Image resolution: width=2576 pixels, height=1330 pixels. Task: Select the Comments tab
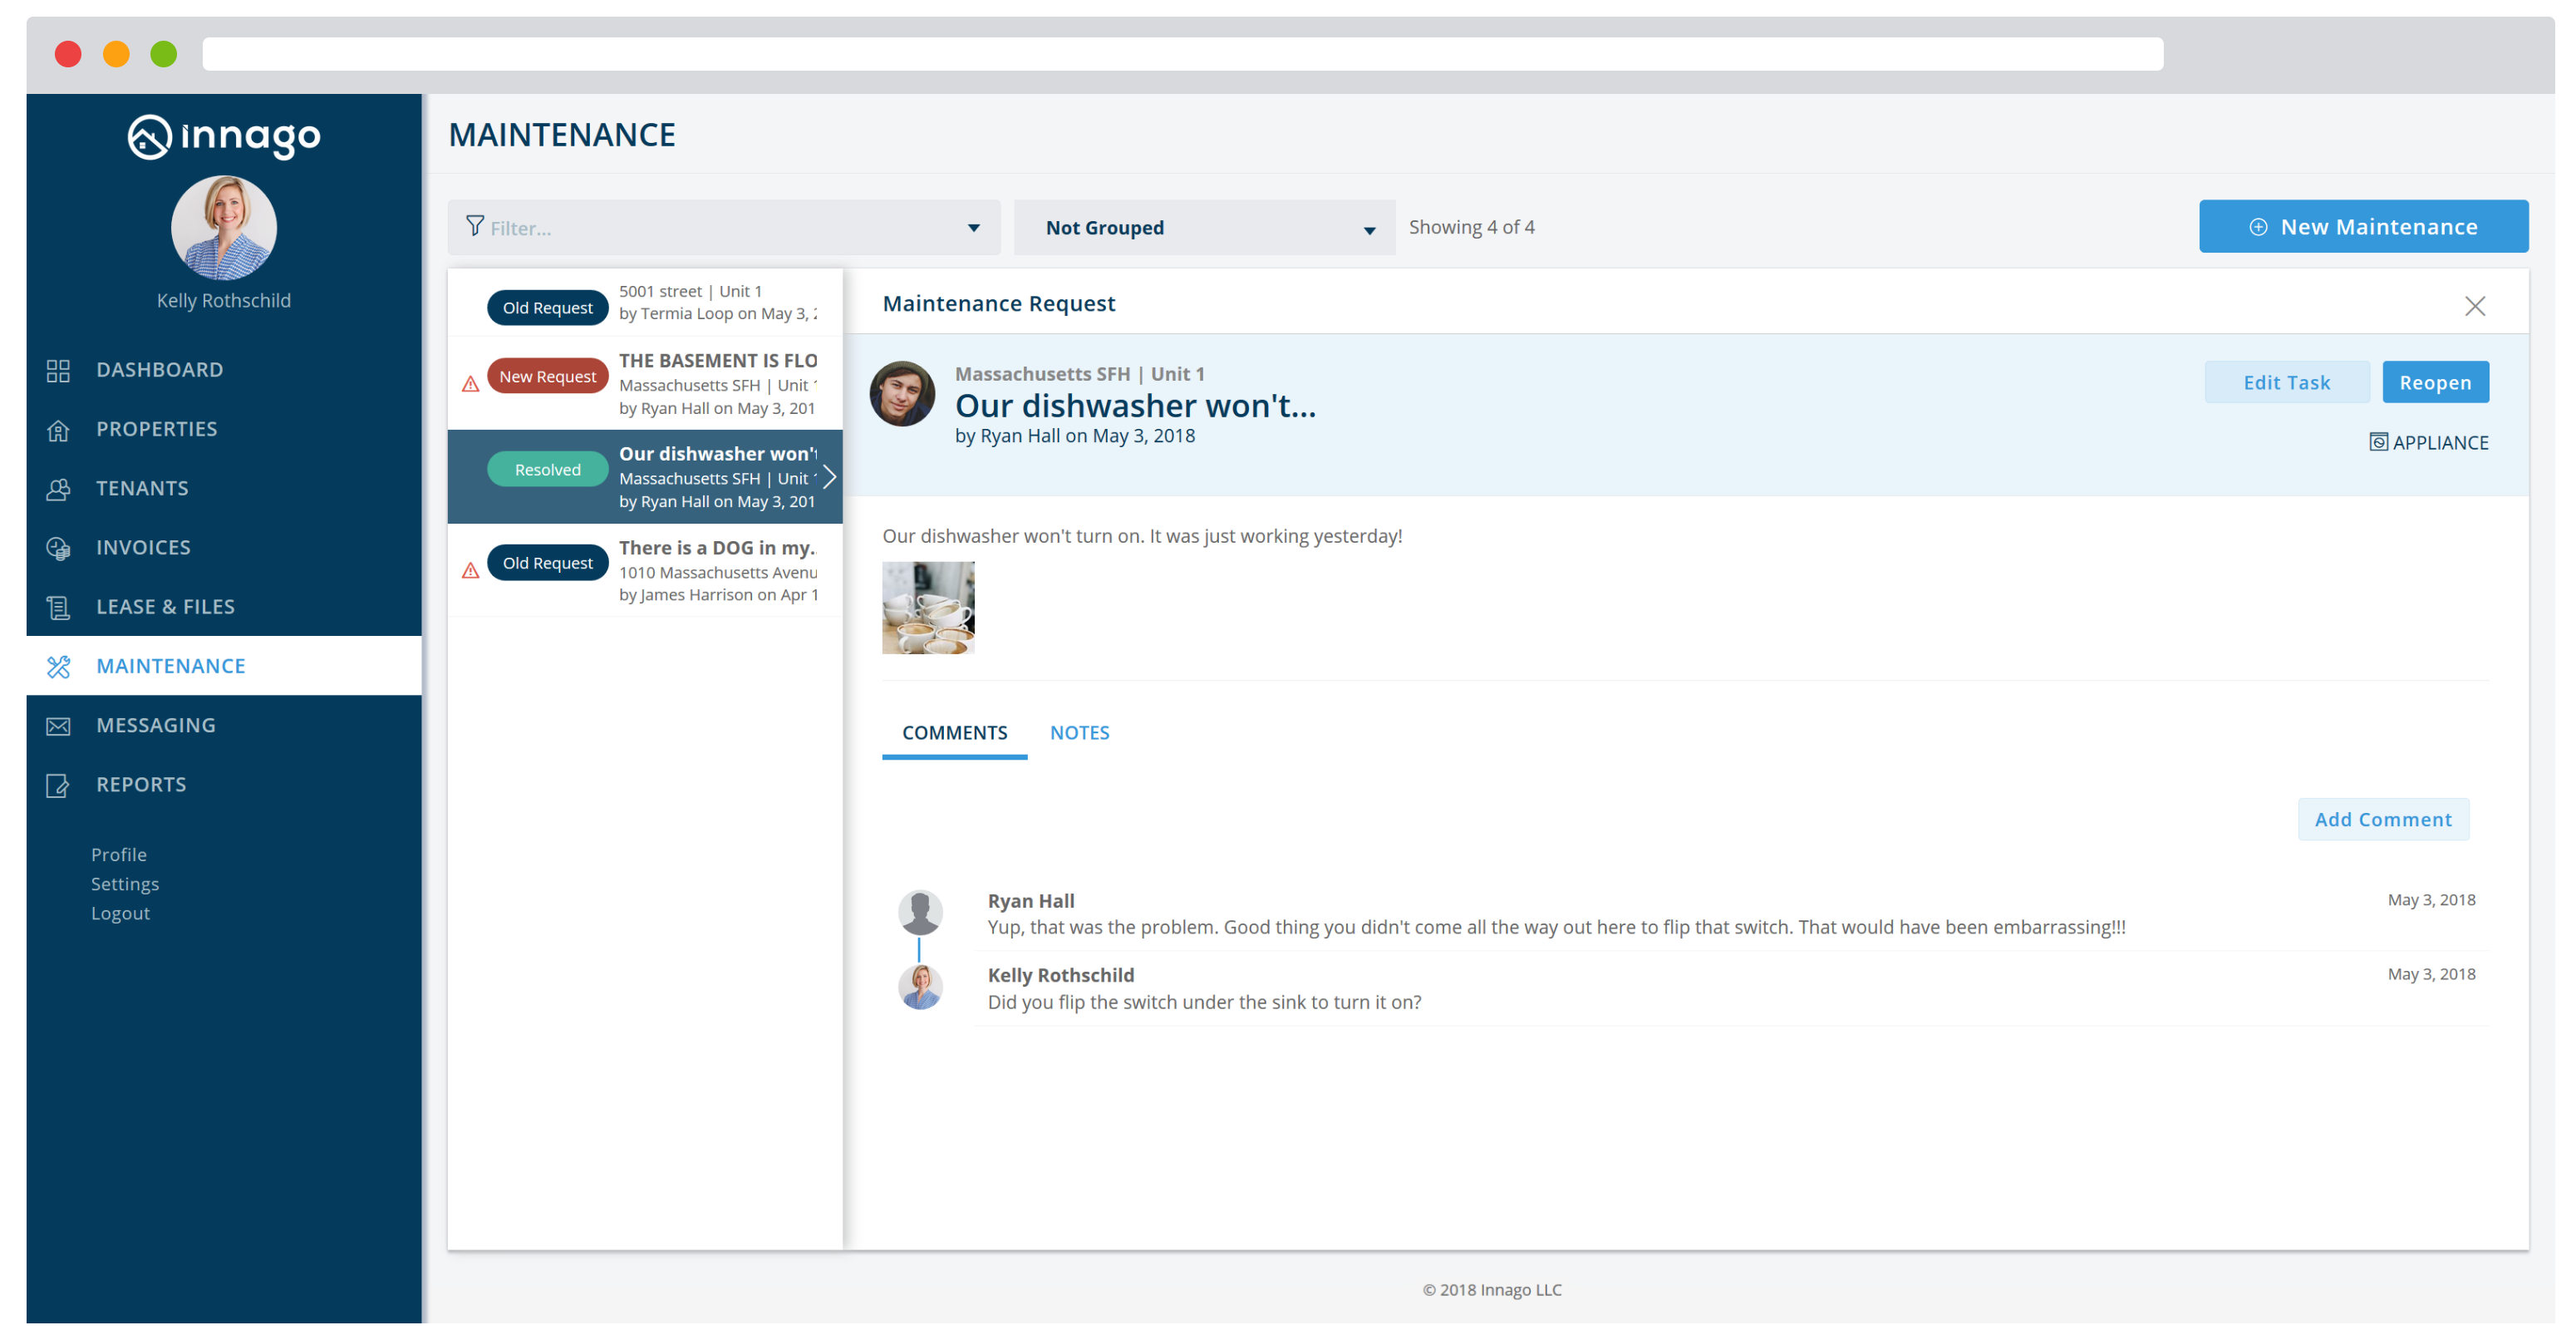tap(954, 733)
